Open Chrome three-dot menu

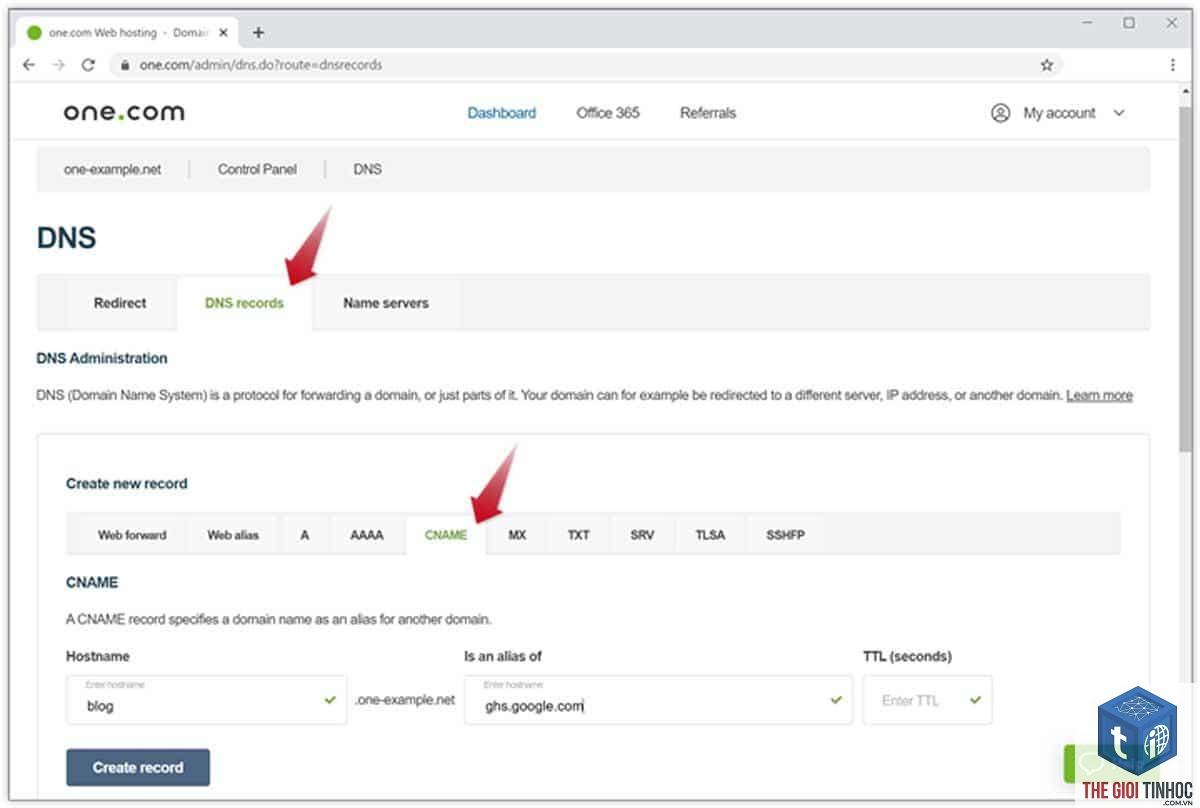(x=1172, y=65)
